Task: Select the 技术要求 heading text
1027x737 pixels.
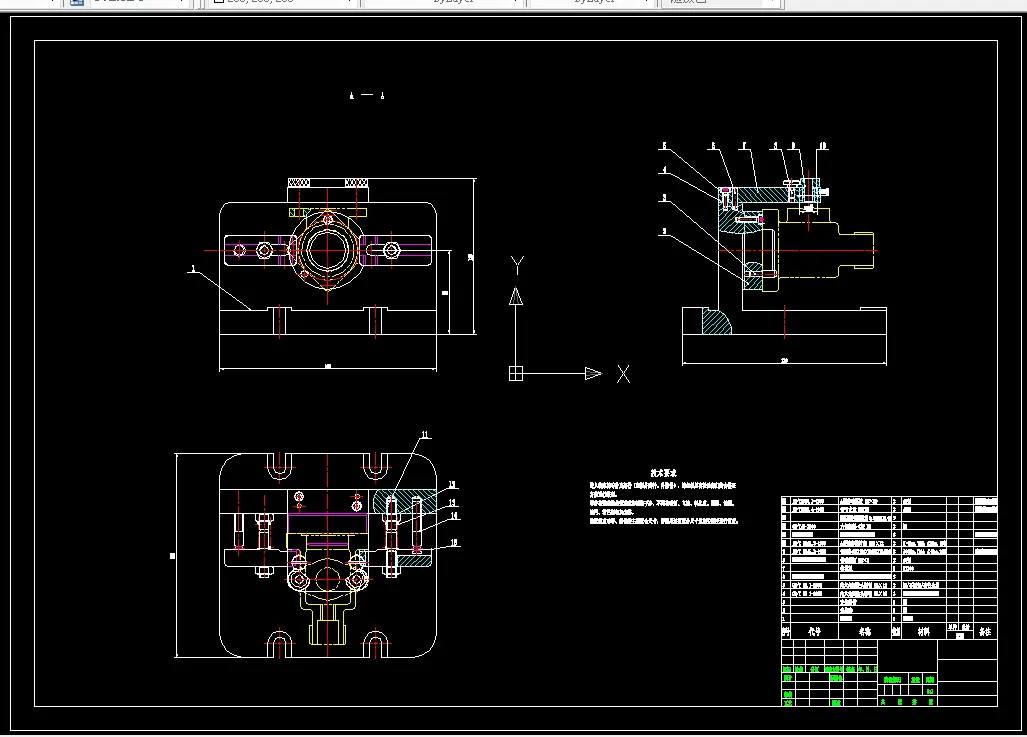Action: [663, 473]
